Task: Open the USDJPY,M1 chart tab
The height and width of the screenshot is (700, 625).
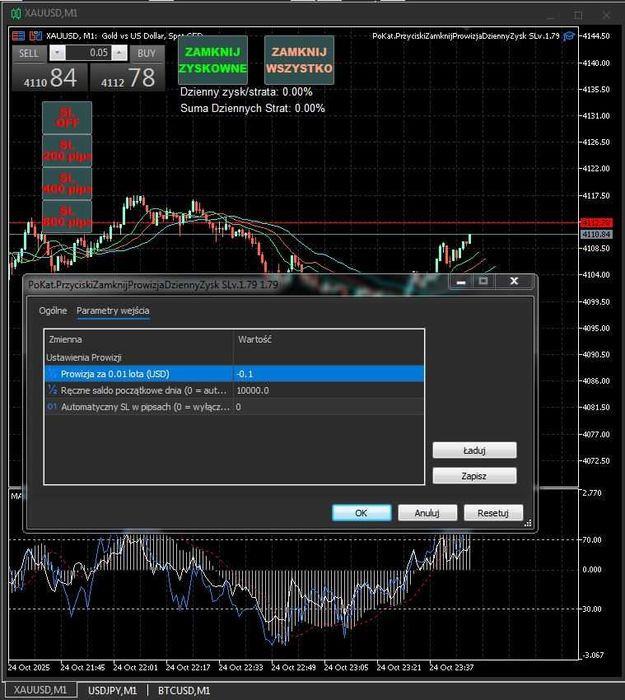Action: 112,691
